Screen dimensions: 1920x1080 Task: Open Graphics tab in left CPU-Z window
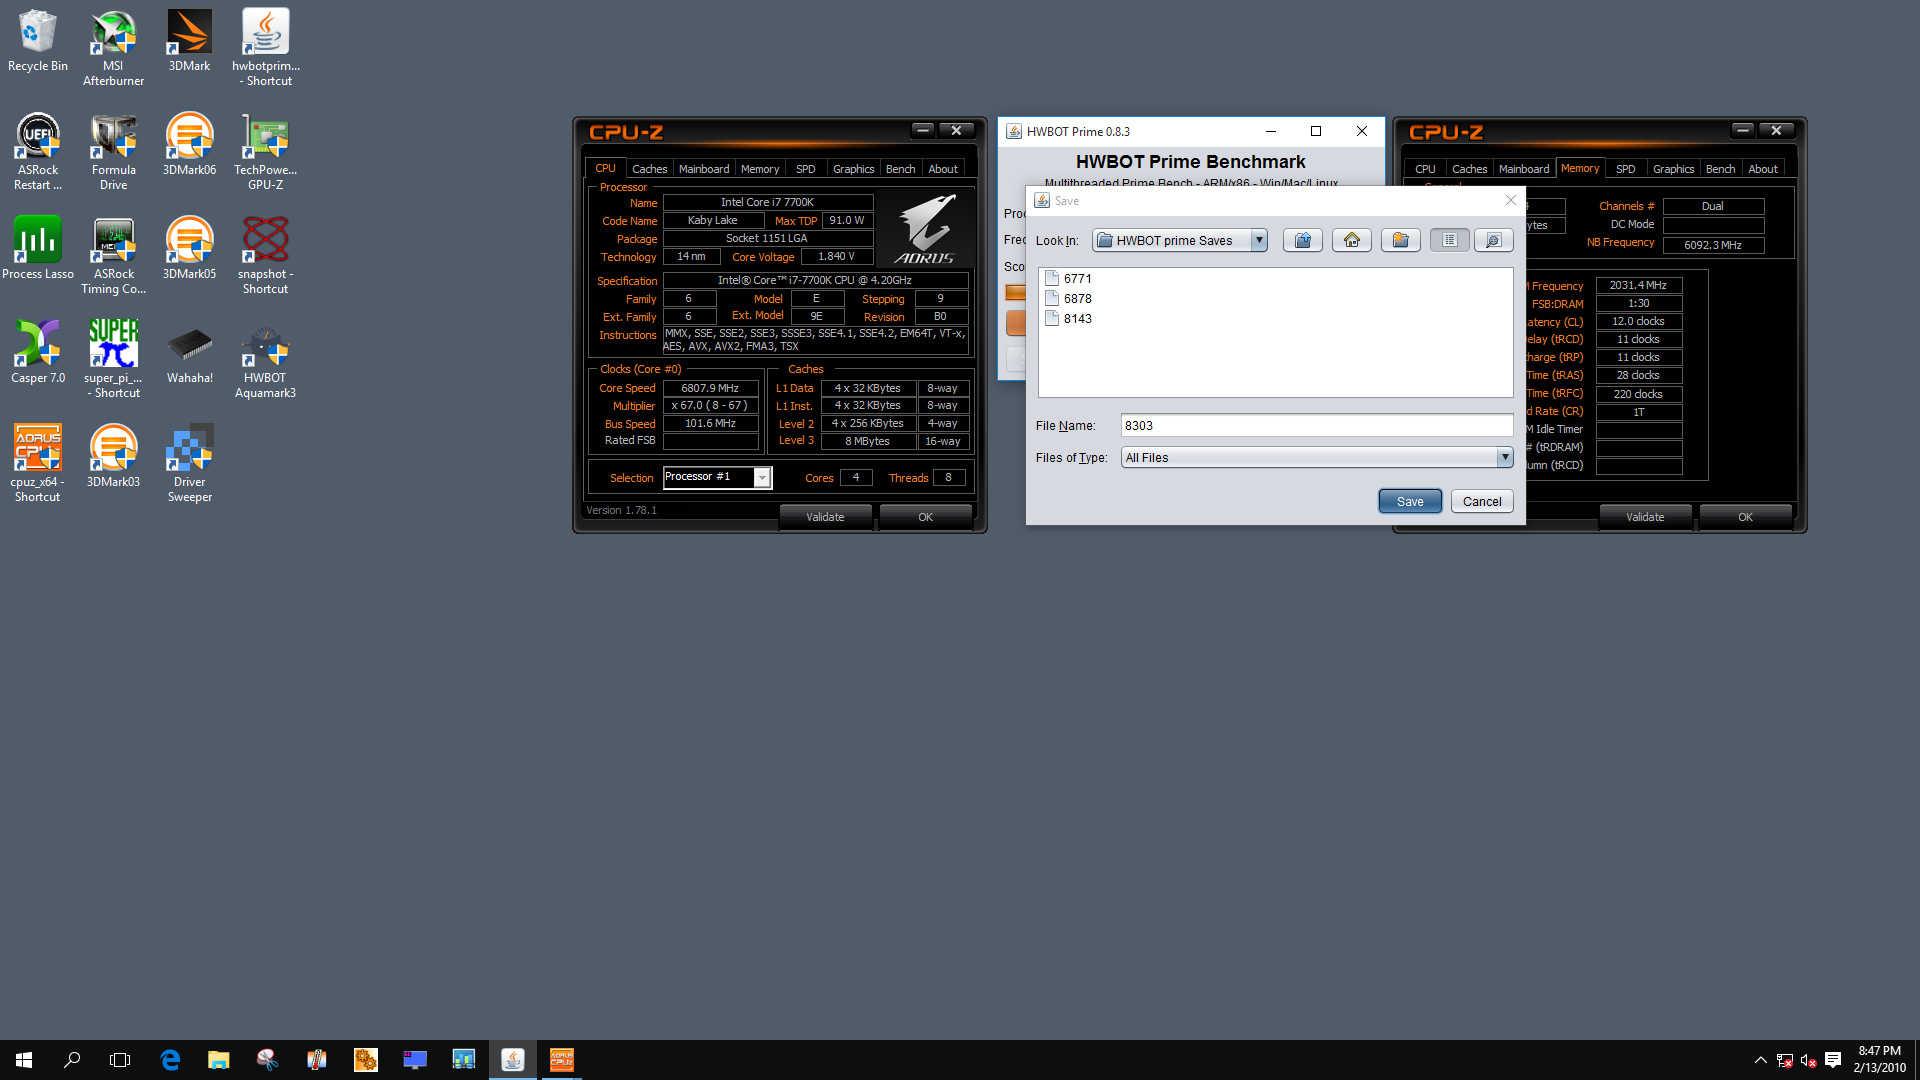click(854, 169)
